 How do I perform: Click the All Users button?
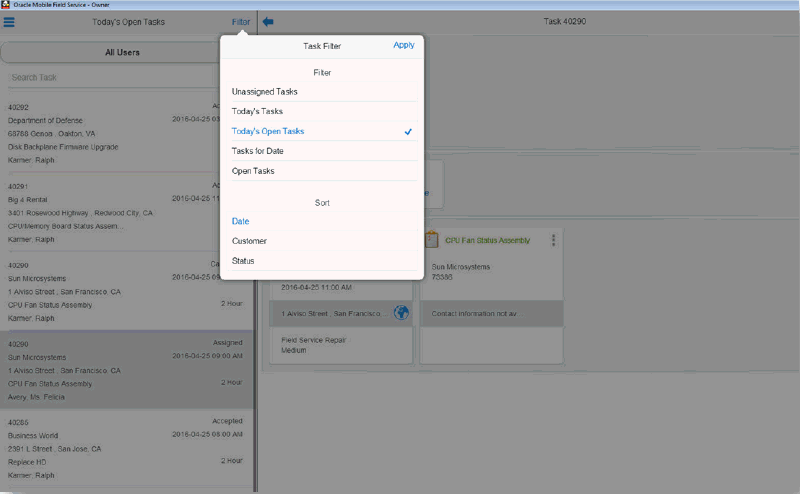pos(122,53)
